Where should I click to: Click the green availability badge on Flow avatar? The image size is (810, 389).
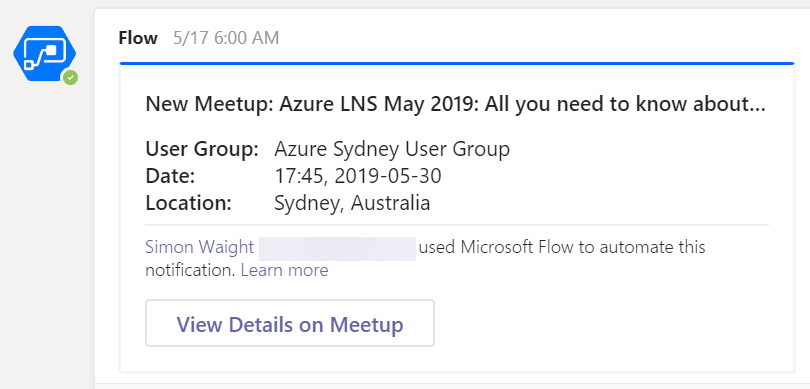click(70, 78)
